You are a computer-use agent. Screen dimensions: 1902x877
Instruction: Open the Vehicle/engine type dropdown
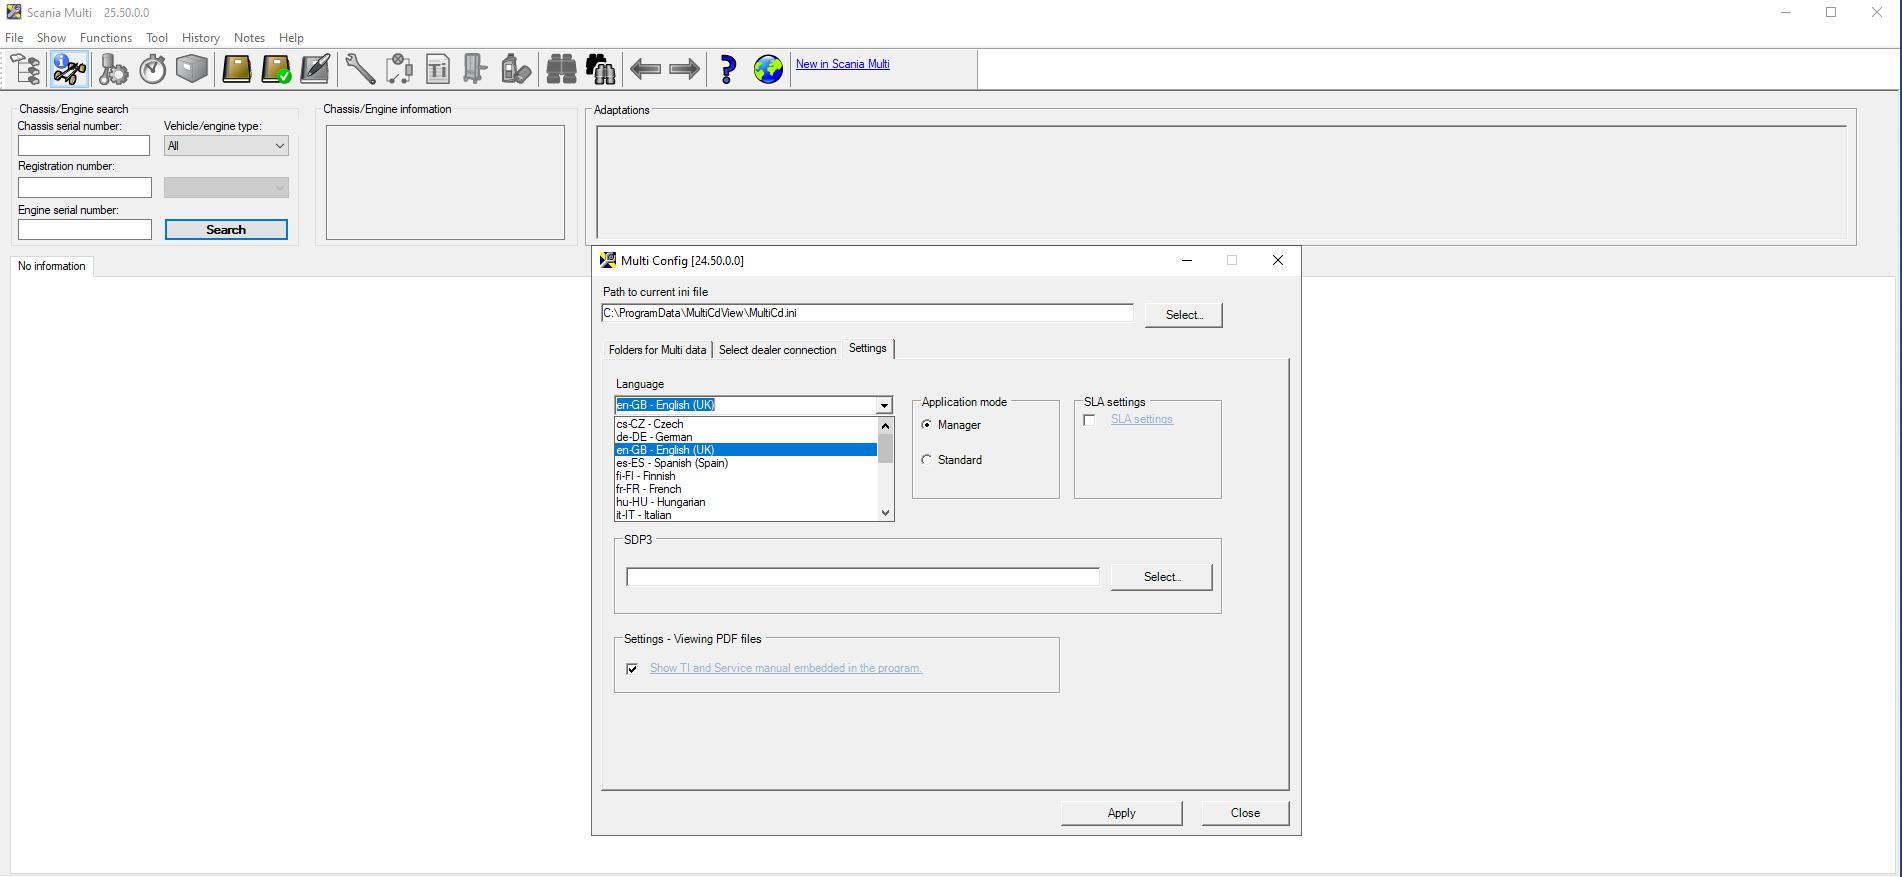226,146
